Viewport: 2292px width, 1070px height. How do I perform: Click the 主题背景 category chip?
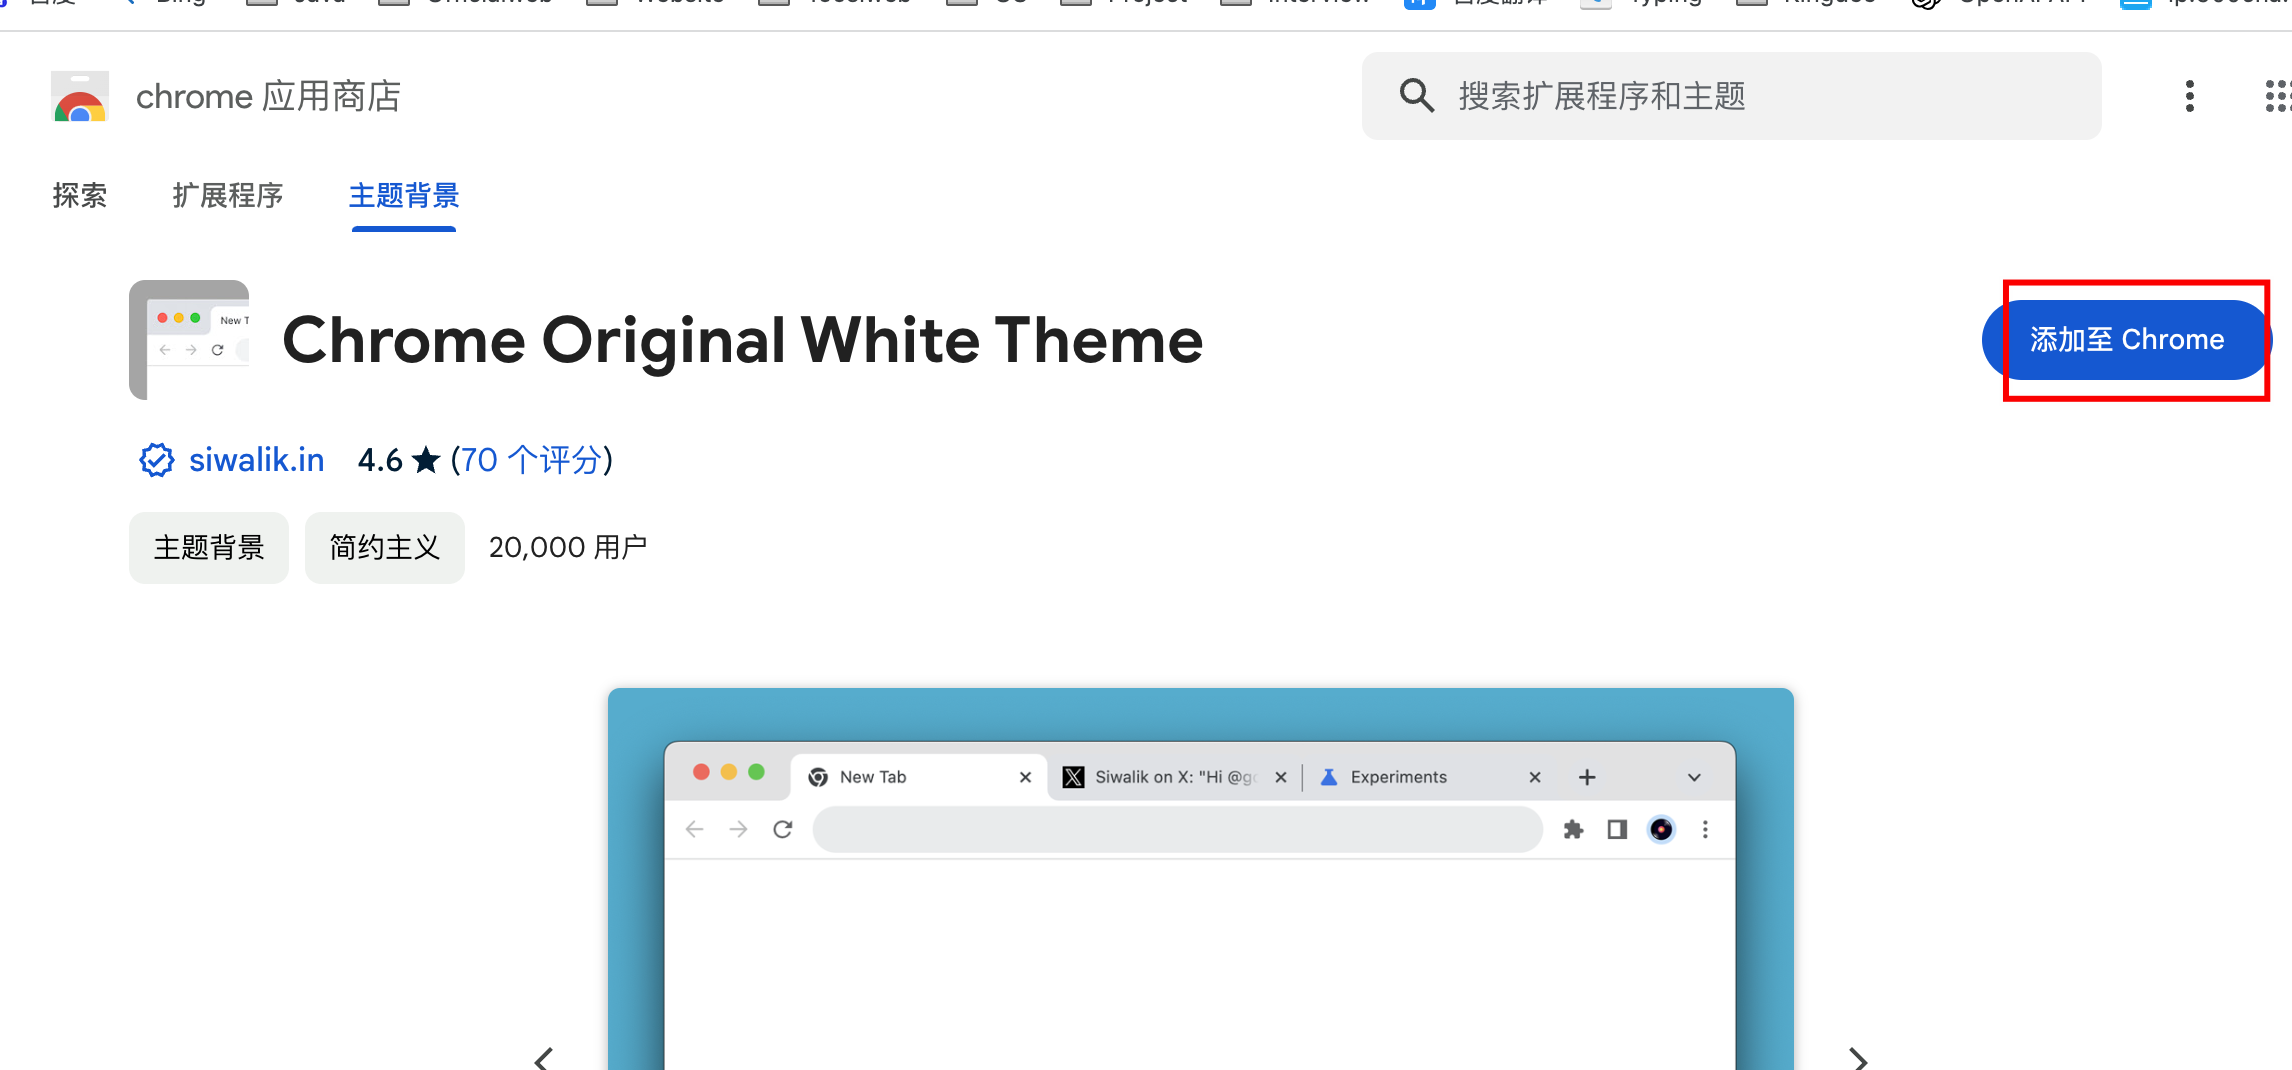[x=209, y=547]
